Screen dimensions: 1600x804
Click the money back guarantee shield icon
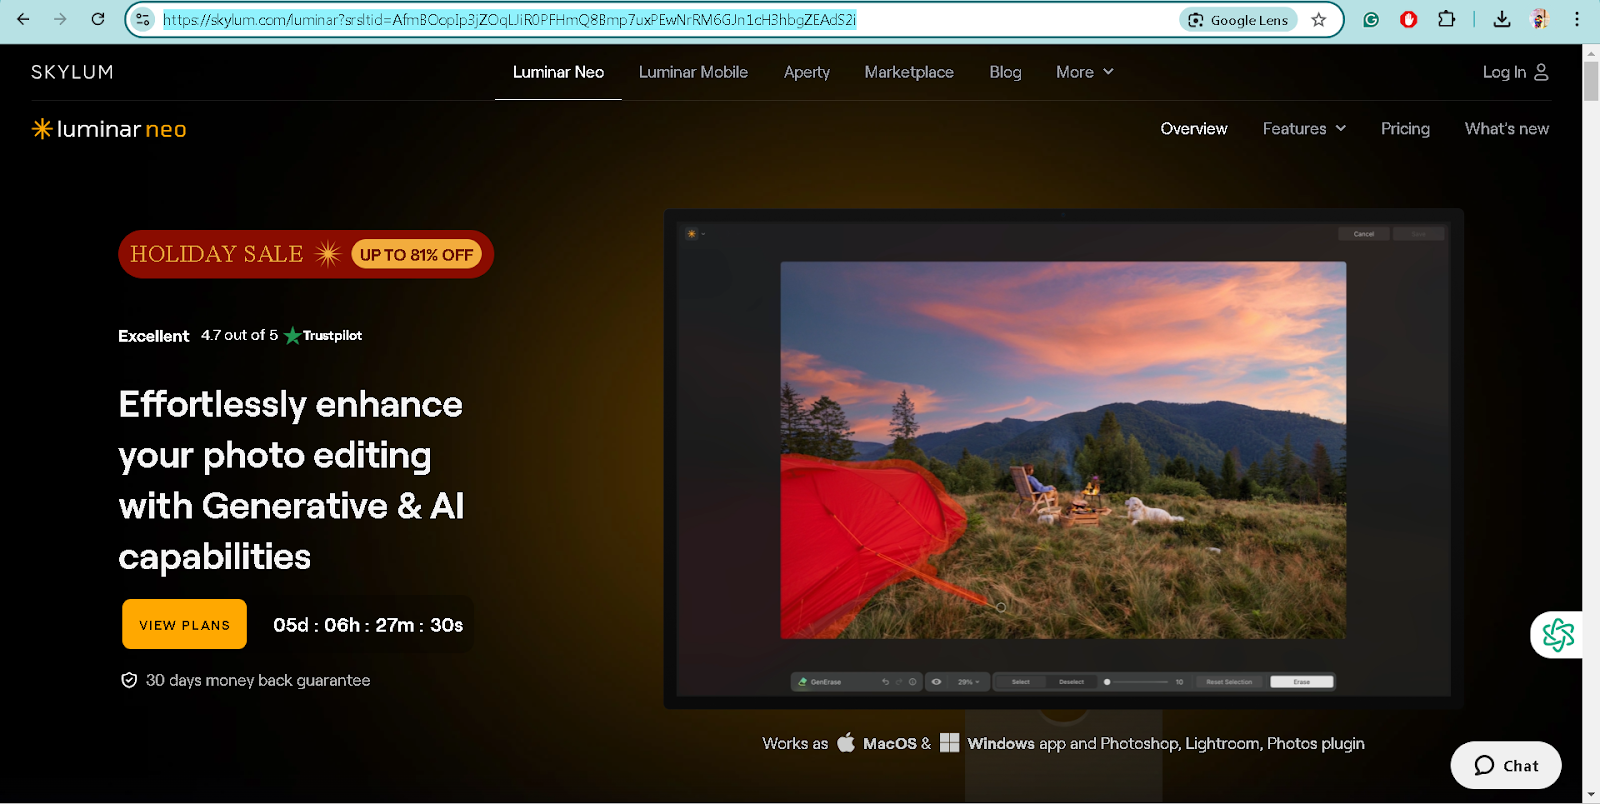[x=129, y=680]
